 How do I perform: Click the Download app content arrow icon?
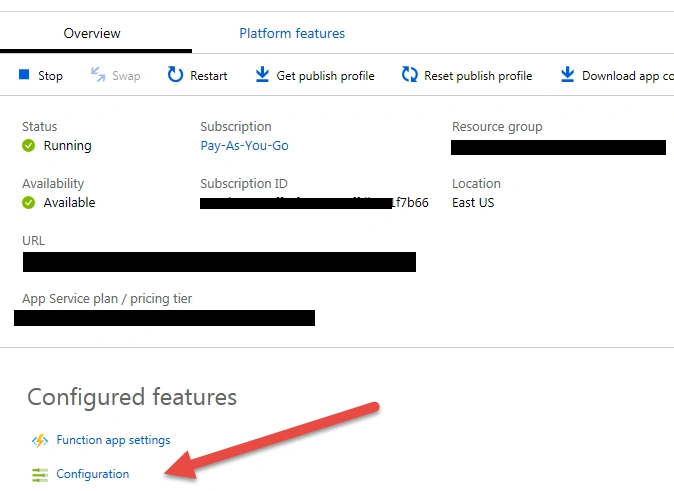(567, 74)
